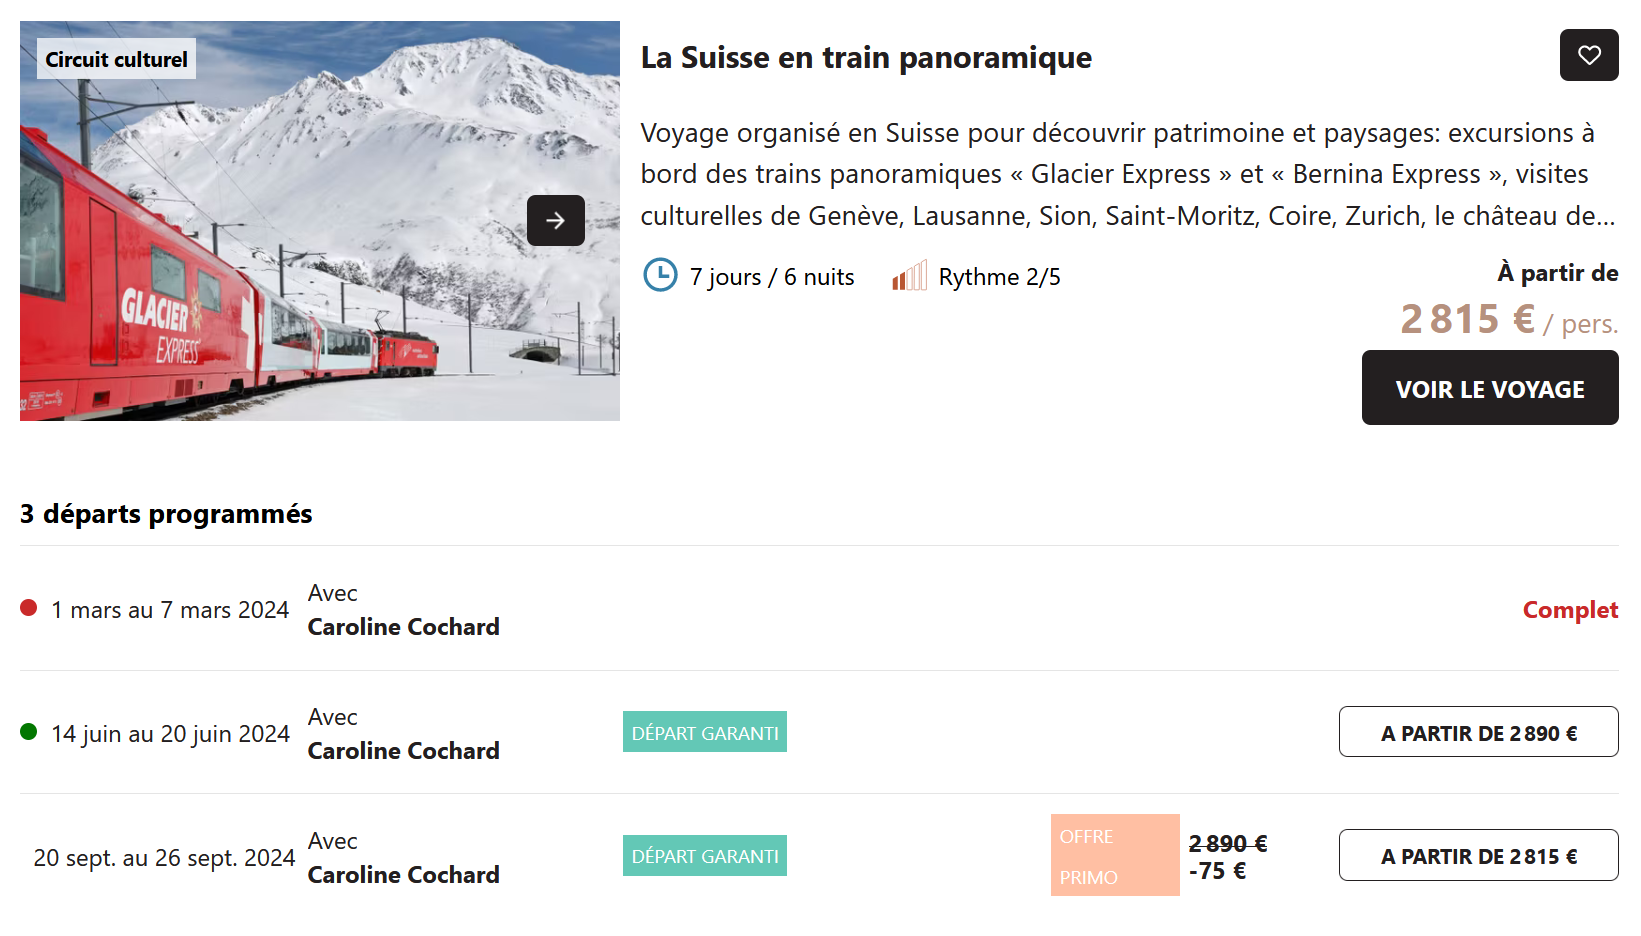Open the La Suisse en train panoramique title
The image size is (1641, 936).
(866, 58)
